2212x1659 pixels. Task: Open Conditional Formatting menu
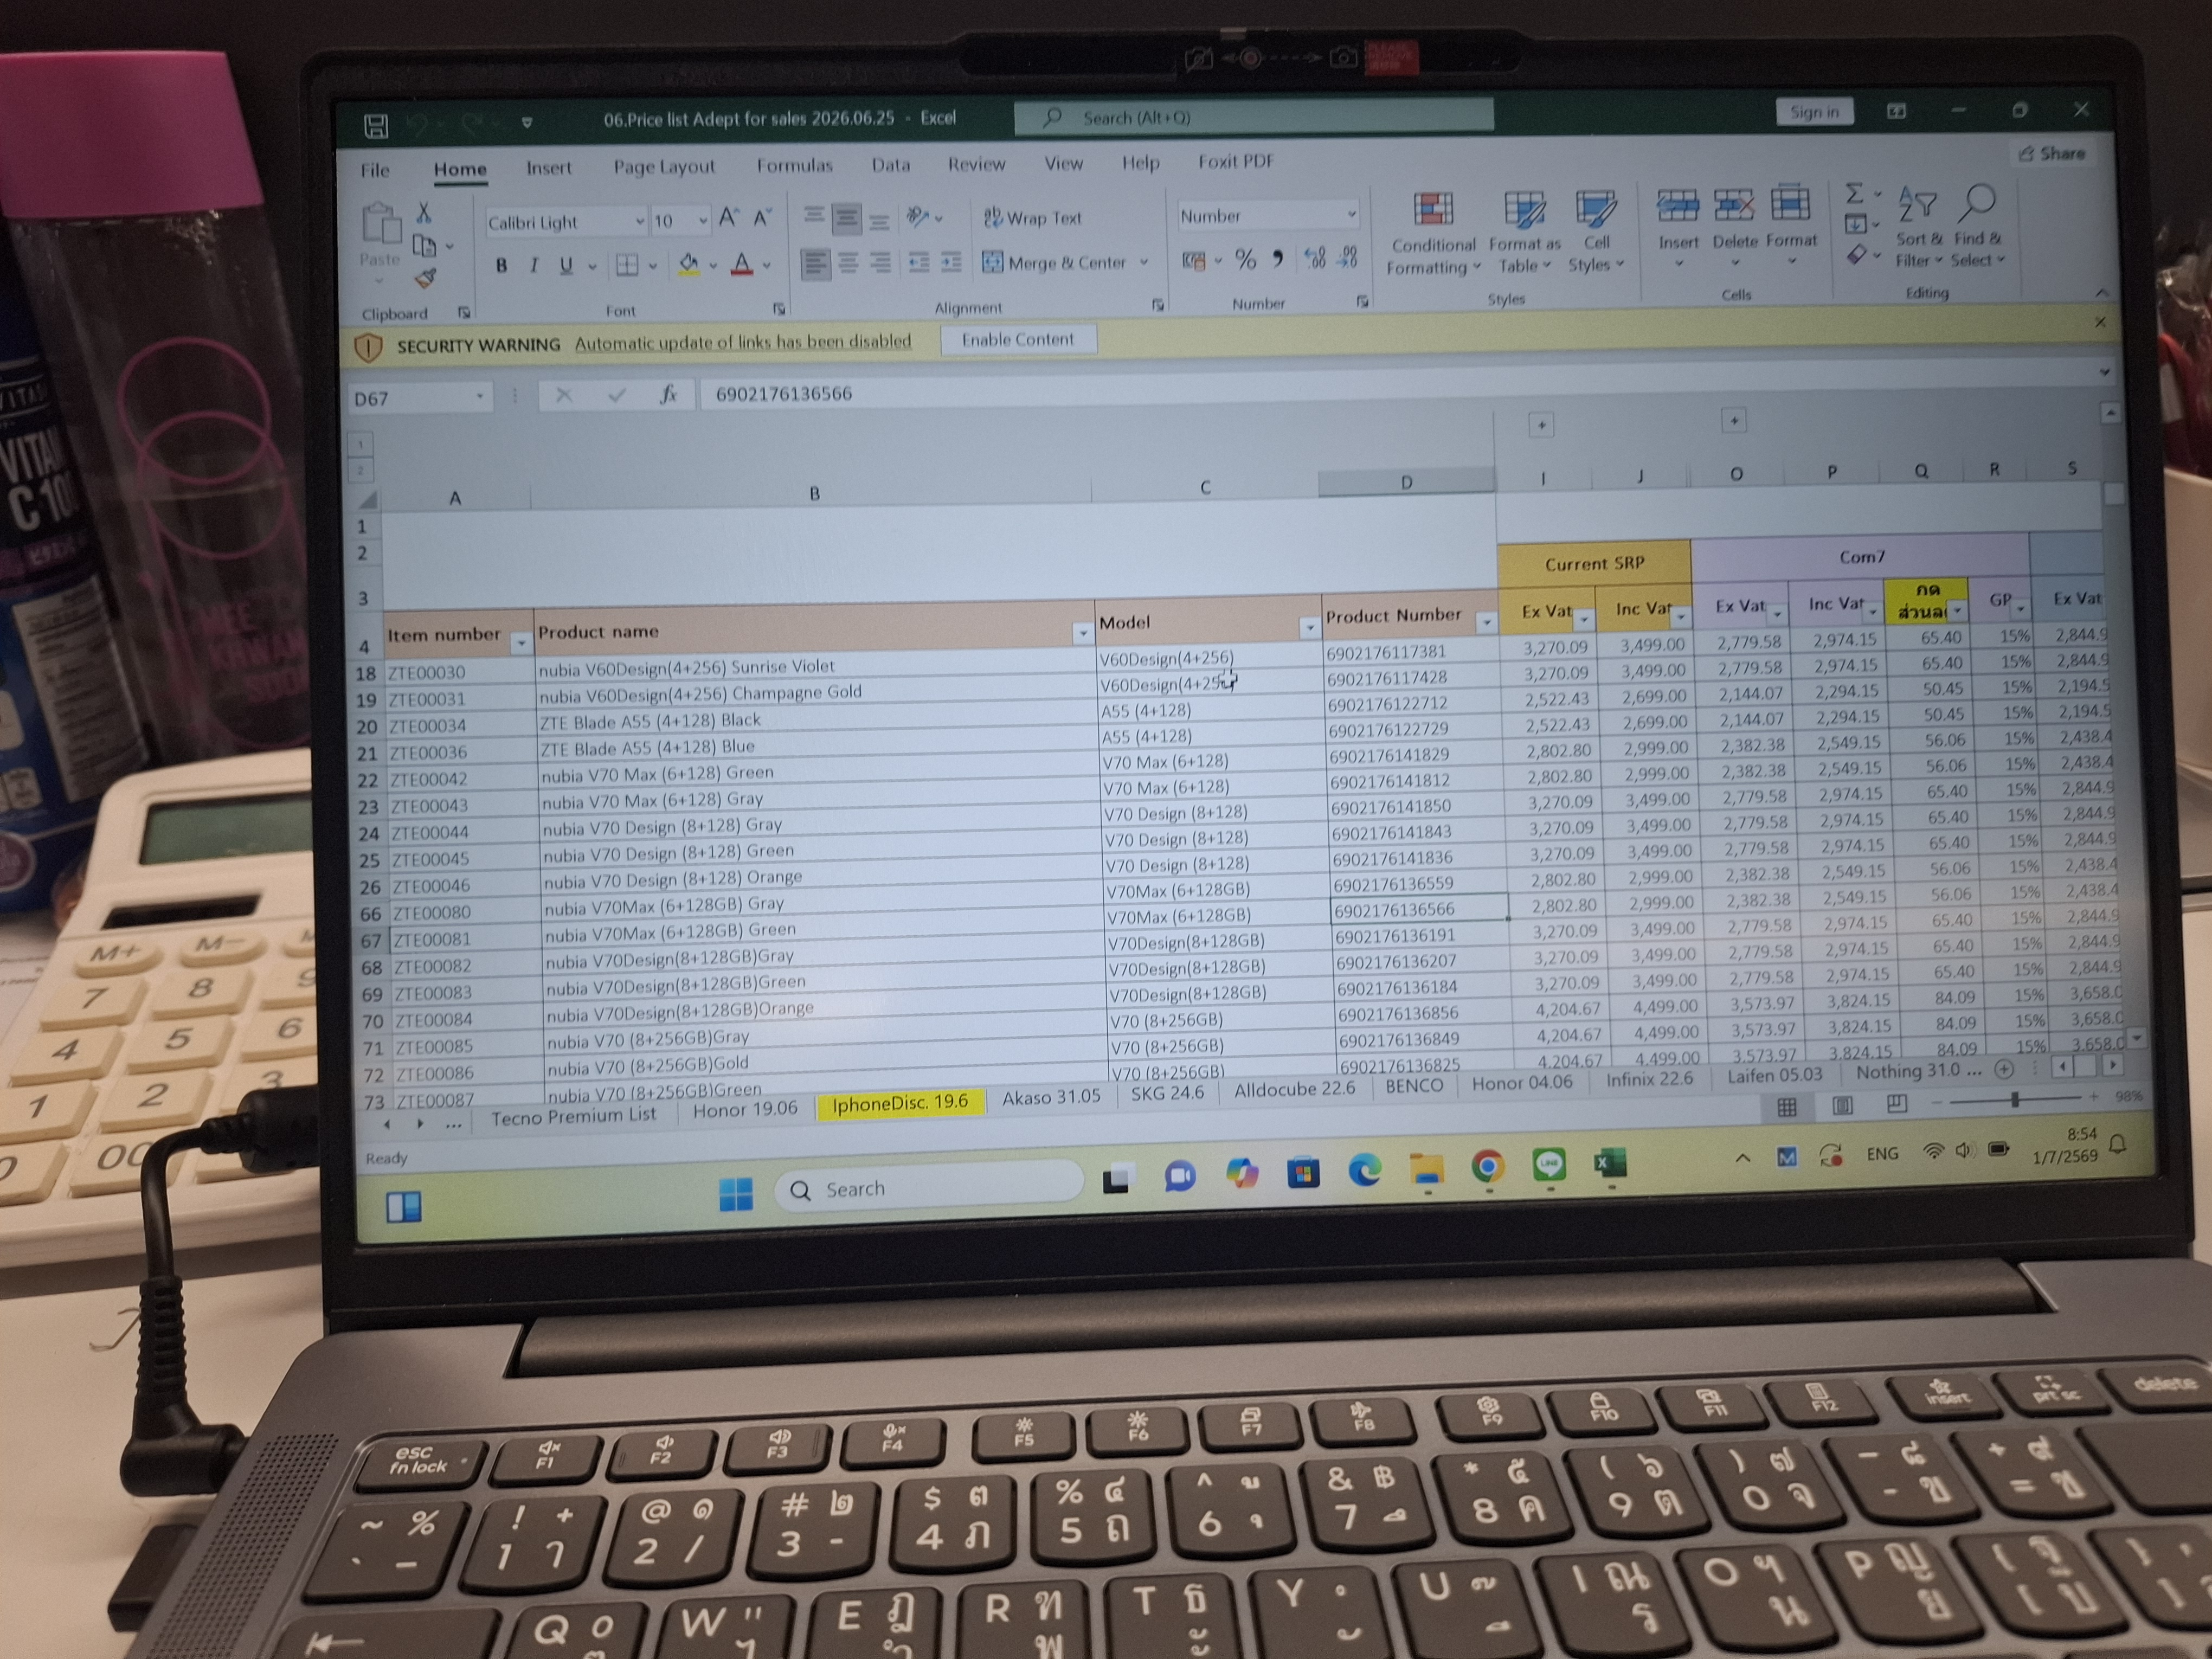click(1433, 234)
